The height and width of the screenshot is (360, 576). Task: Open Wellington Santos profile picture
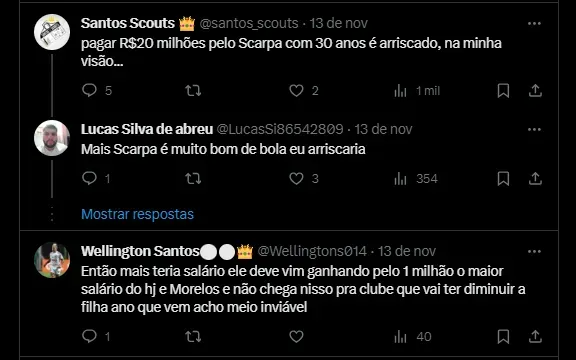[52, 260]
